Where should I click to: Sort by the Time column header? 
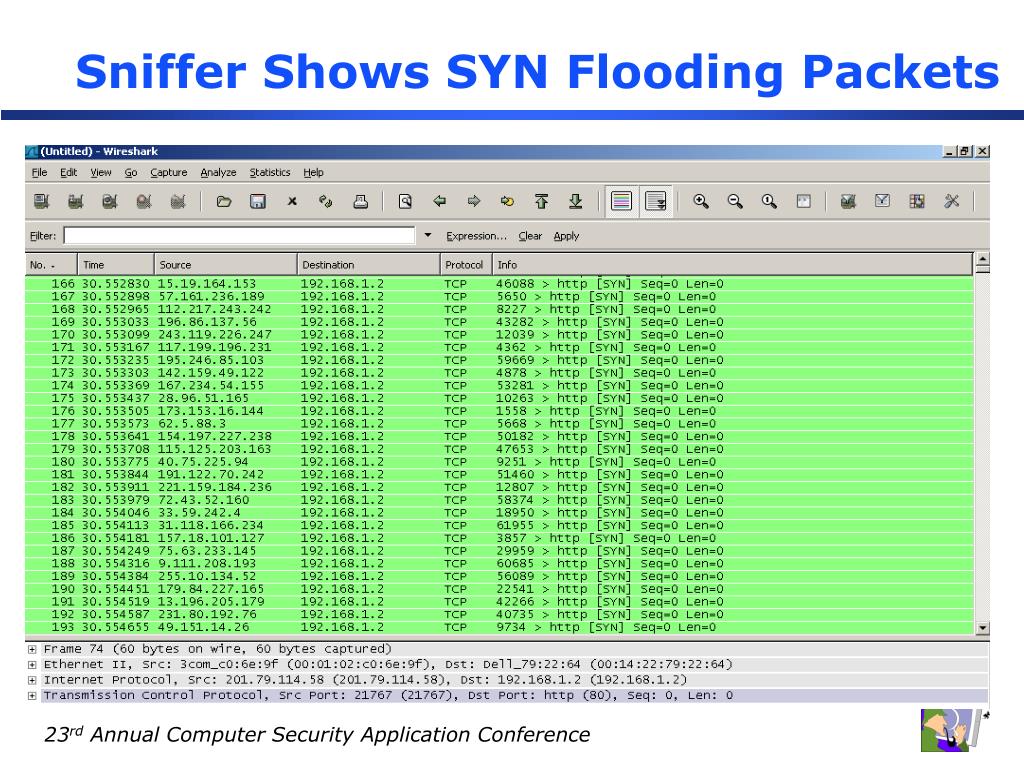pos(116,264)
